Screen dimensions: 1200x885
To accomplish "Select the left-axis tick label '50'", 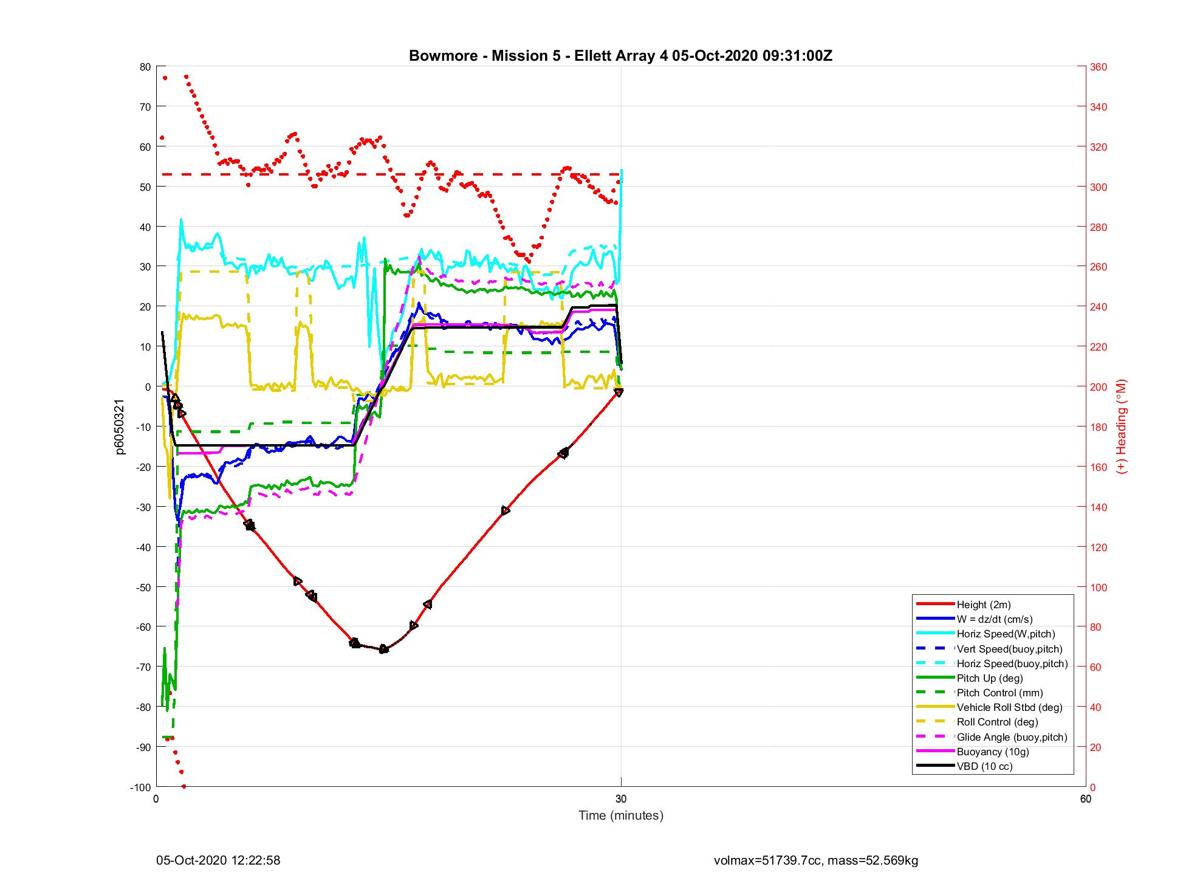I will click(x=146, y=187).
